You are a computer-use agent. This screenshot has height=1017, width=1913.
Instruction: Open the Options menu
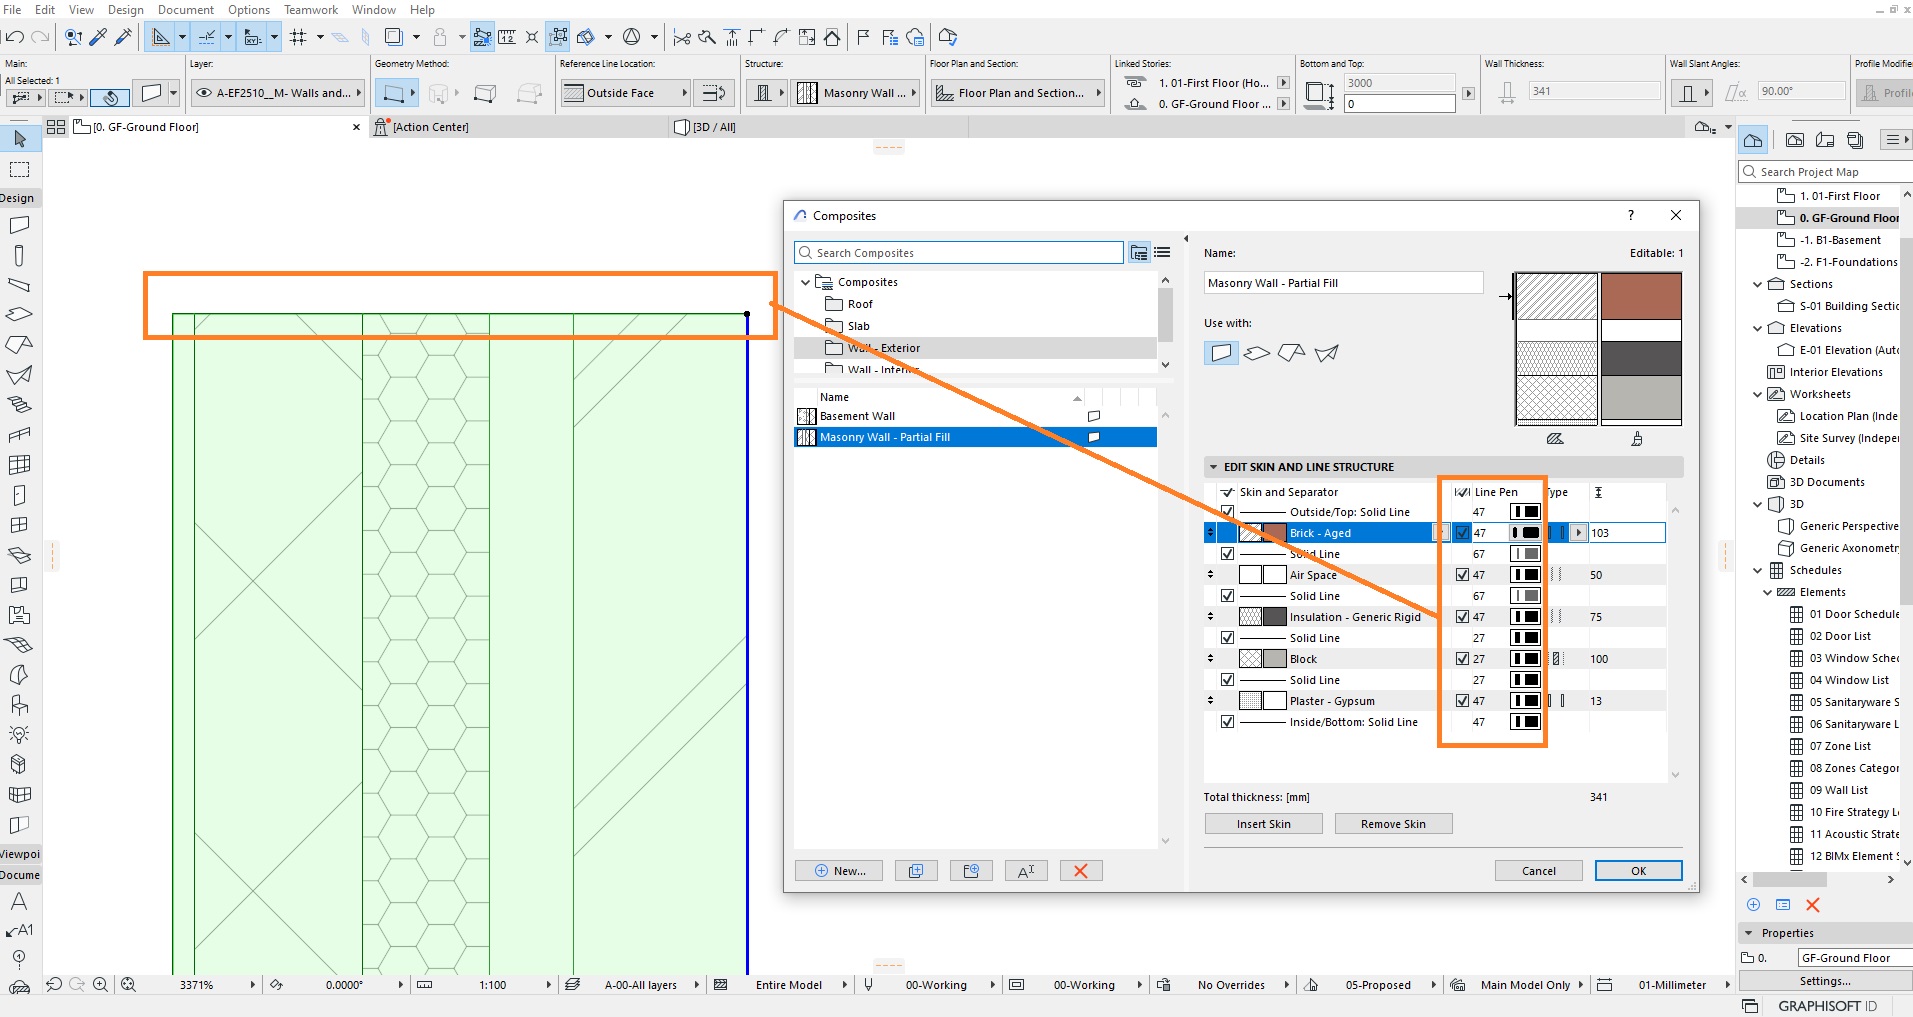tap(249, 9)
